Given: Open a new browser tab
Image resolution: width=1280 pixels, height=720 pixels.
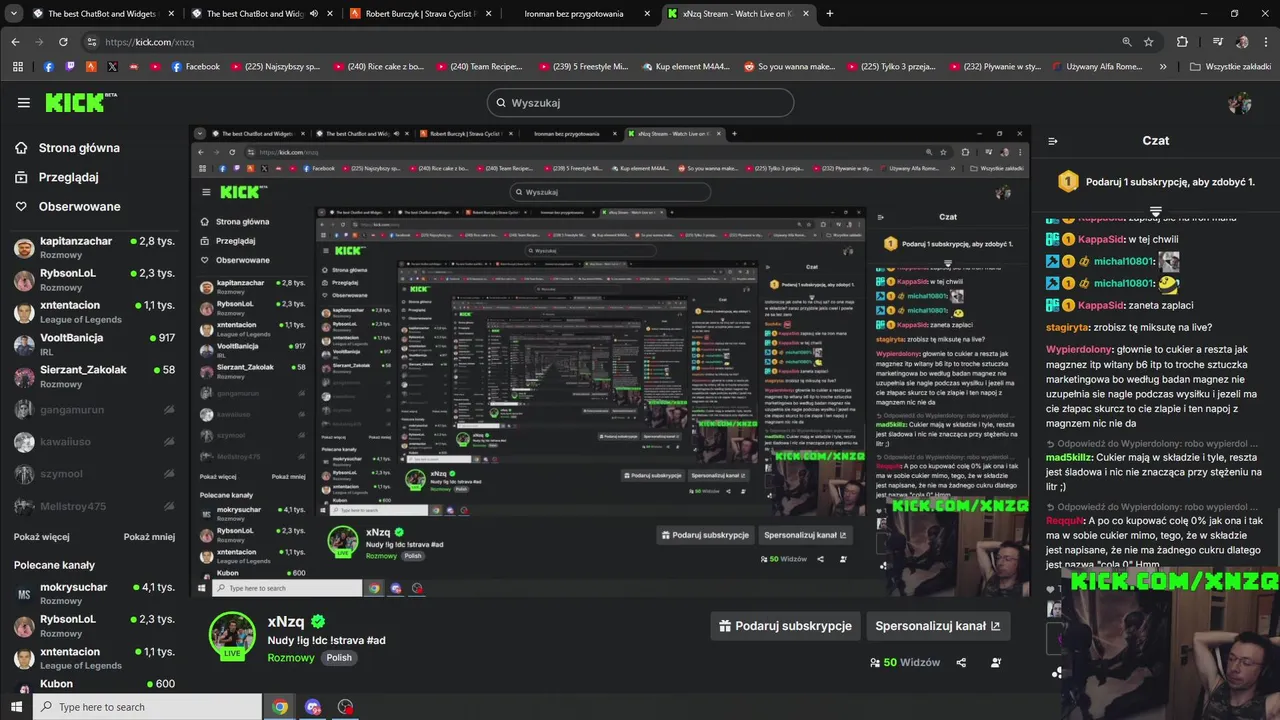Looking at the screenshot, I should coord(830,14).
